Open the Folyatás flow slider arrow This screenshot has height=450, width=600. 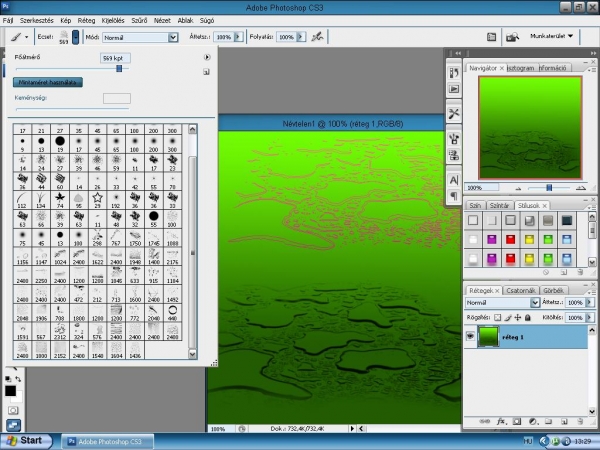point(301,37)
